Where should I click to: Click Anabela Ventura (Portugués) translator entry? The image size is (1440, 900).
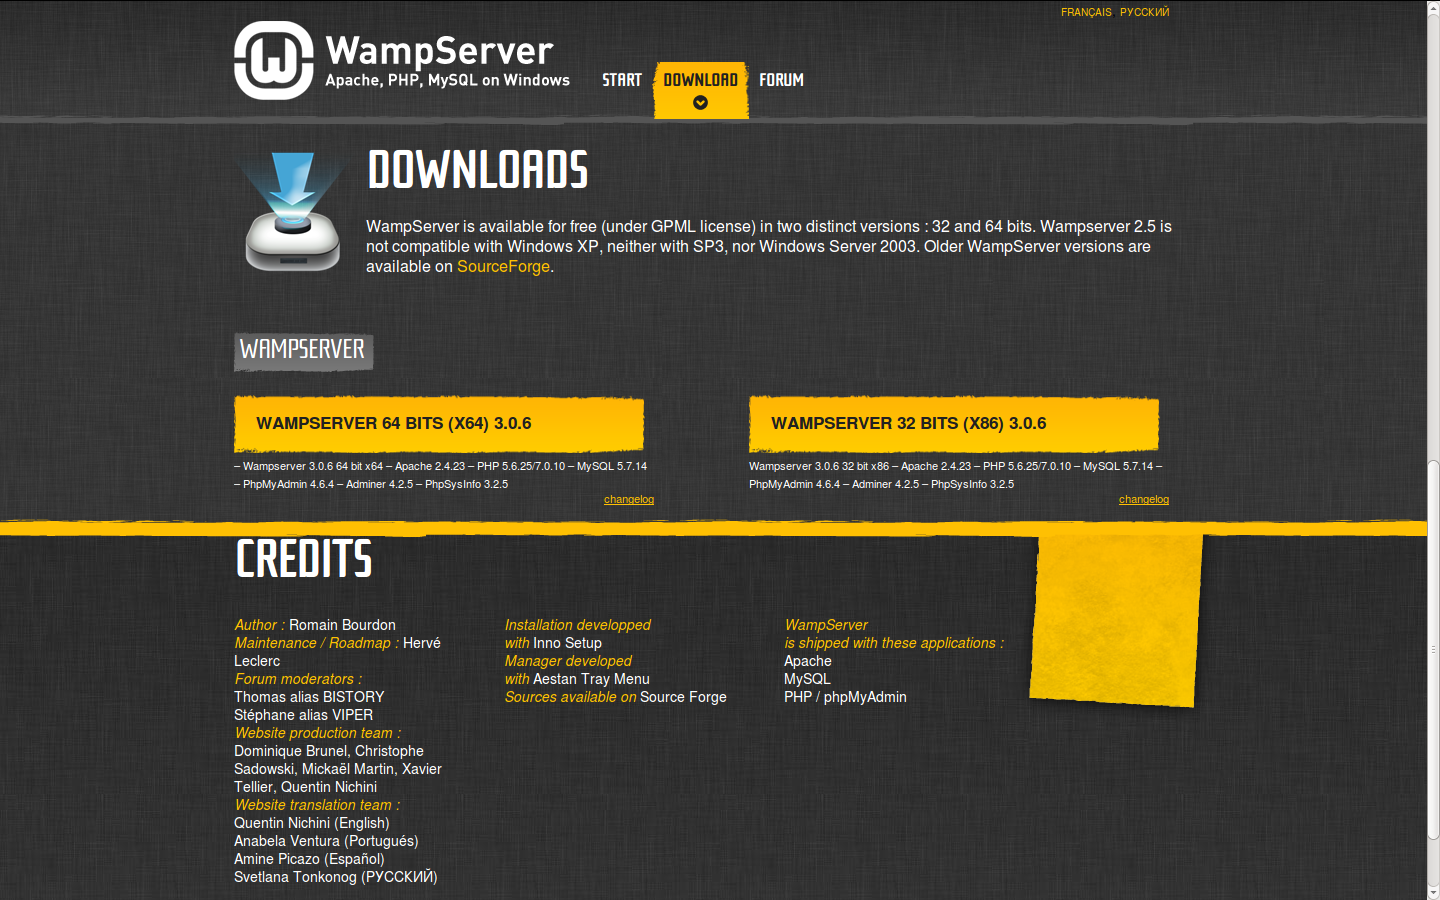pos(326,841)
